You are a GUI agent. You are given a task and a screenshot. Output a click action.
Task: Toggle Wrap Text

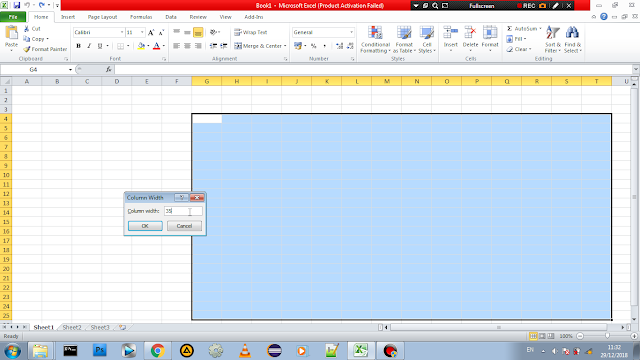251,32
